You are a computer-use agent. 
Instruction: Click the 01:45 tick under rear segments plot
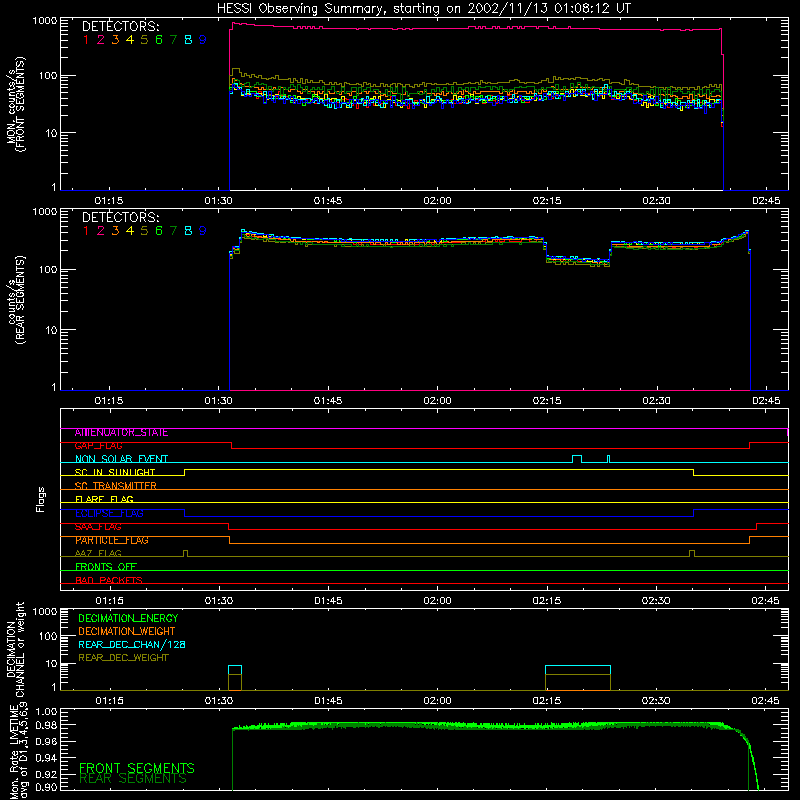pos(328,401)
